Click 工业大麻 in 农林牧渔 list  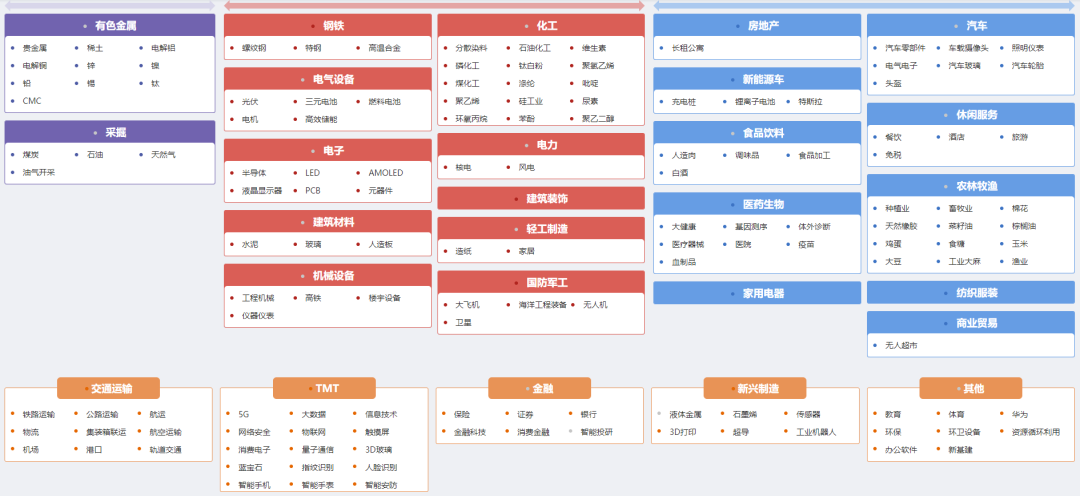click(x=964, y=261)
